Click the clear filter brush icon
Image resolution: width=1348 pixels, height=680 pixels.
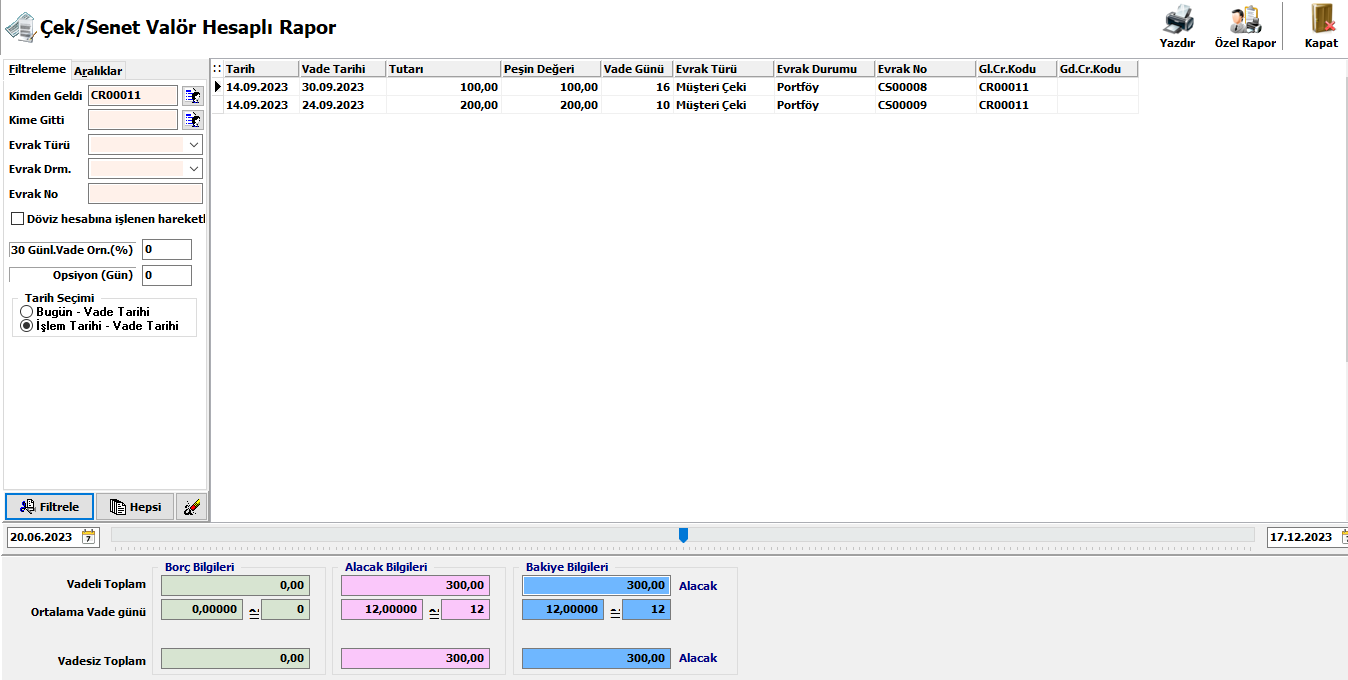coord(192,507)
